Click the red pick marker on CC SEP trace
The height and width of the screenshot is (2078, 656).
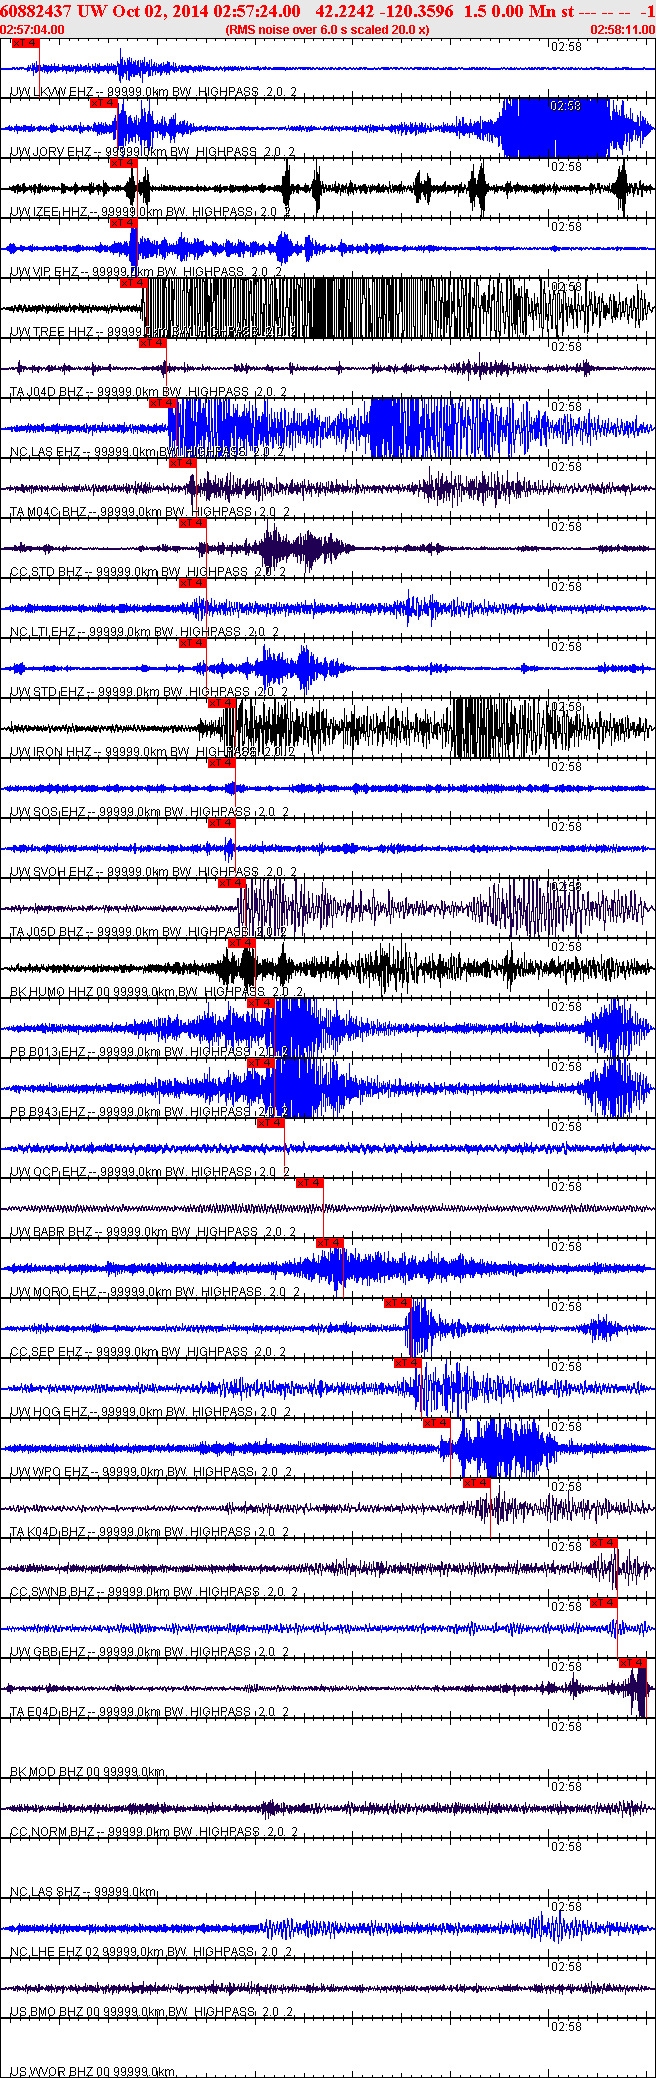coord(397,1303)
